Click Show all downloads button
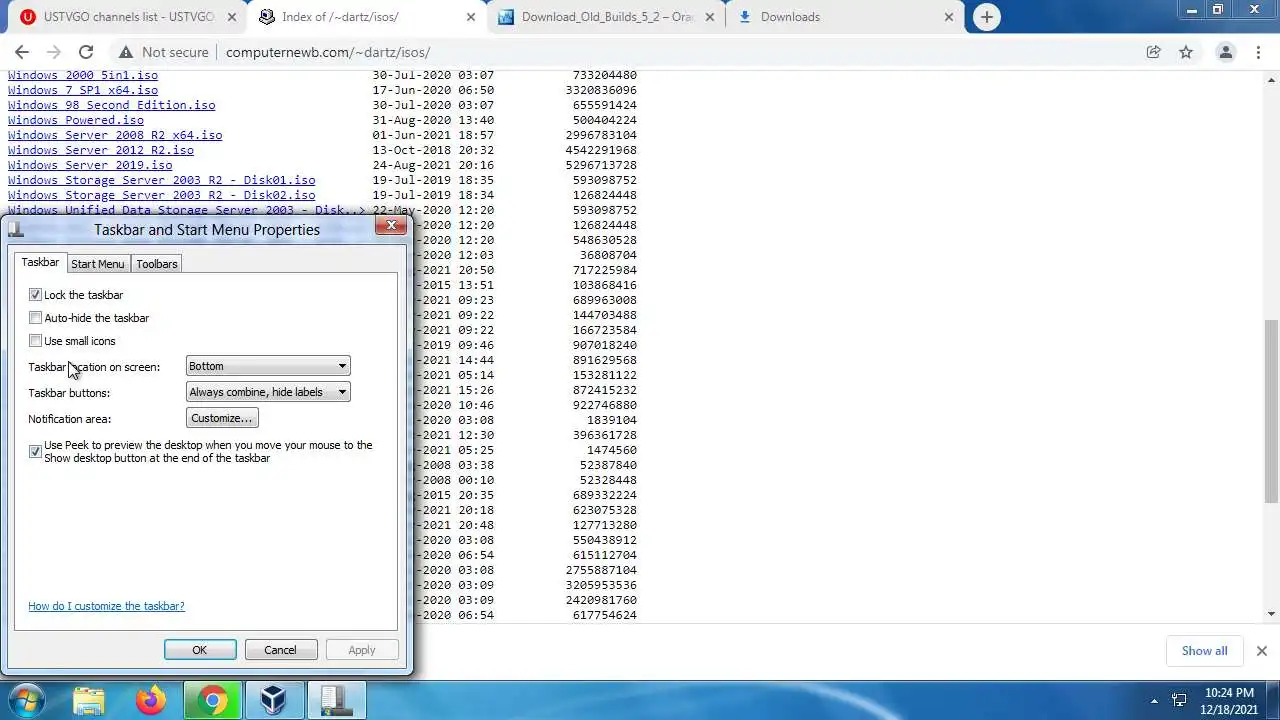 (x=1204, y=651)
